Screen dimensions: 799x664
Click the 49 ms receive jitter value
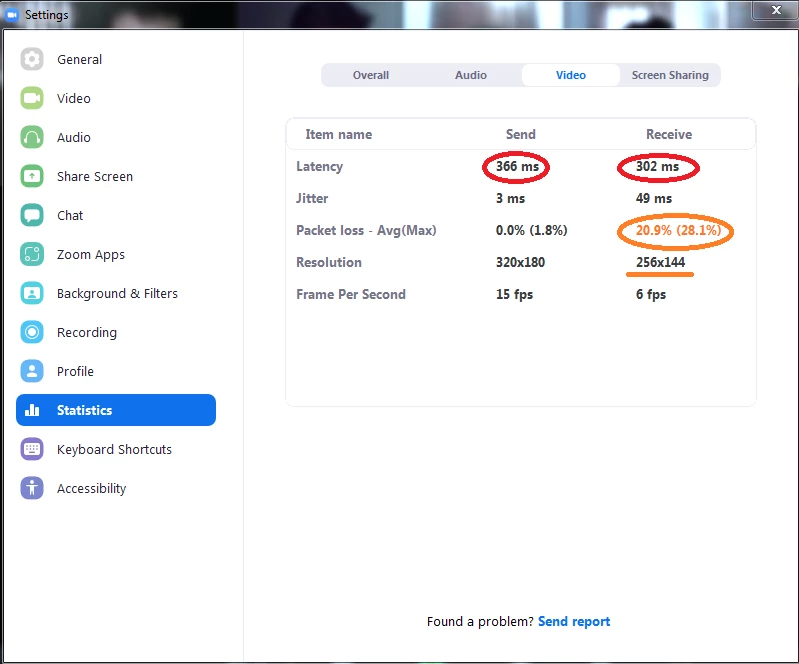pos(654,198)
